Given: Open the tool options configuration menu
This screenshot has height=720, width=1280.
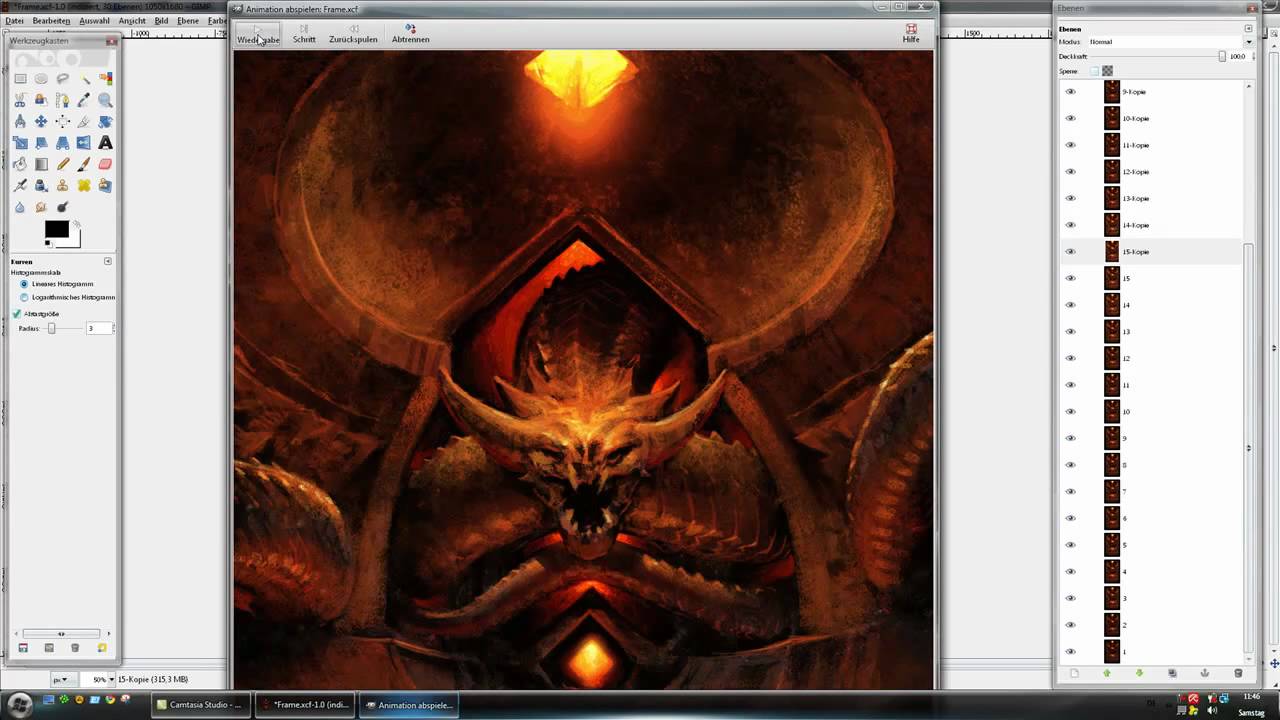Looking at the screenshot, I should click(x=108, y=261).
